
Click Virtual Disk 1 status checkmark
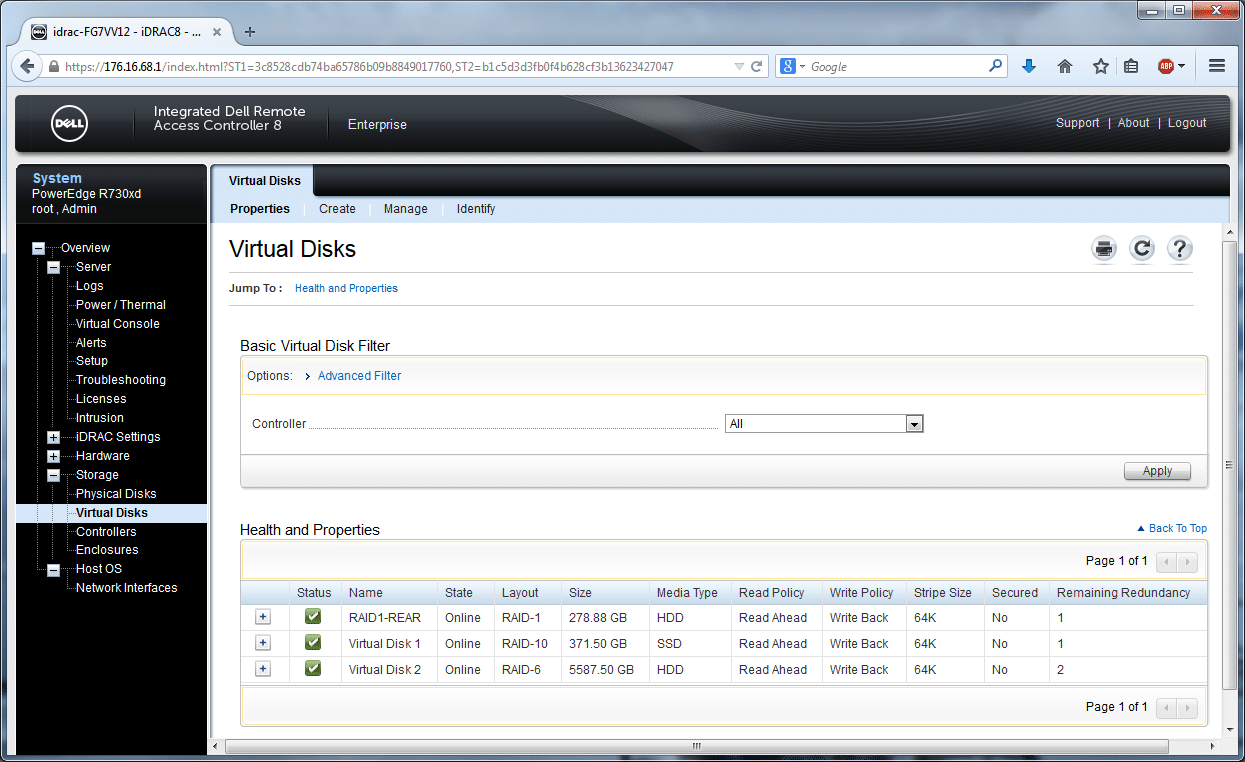(313, 643)
